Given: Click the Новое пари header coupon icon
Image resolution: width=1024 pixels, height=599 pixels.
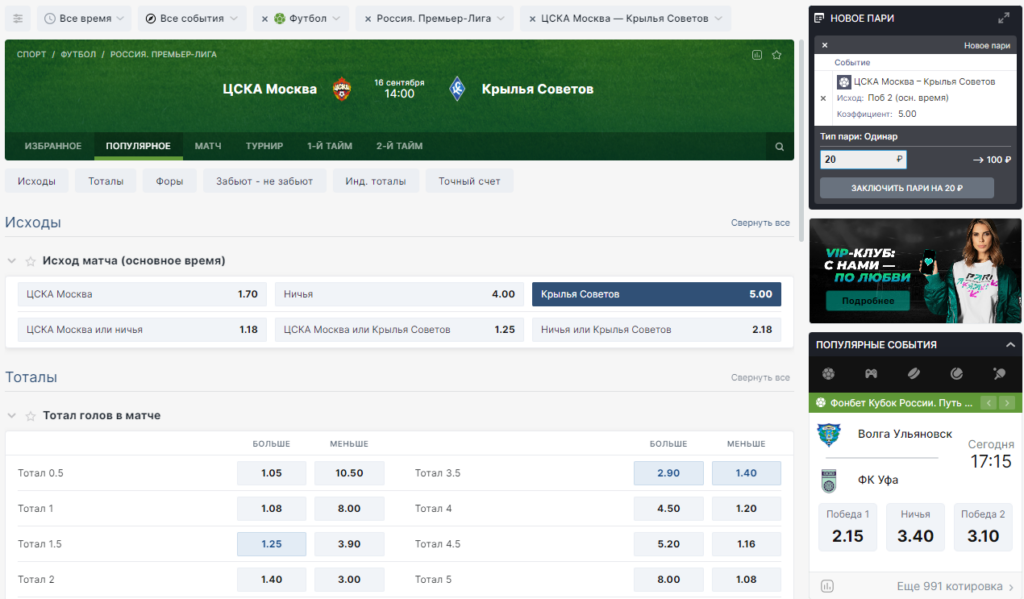Looking at the screenshot, I should pos(819,18).
